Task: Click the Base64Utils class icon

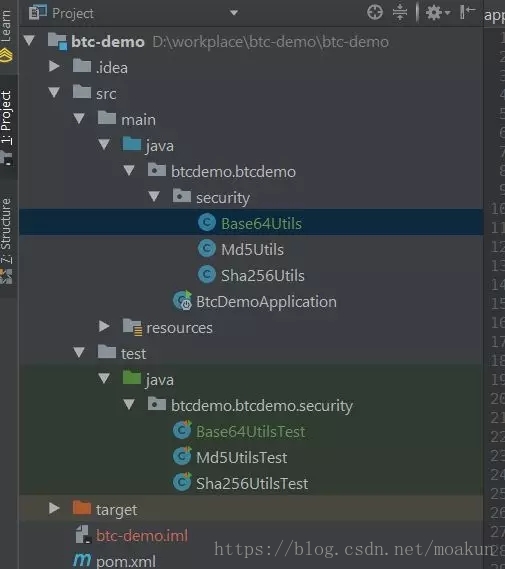Action: coord(207,222)
